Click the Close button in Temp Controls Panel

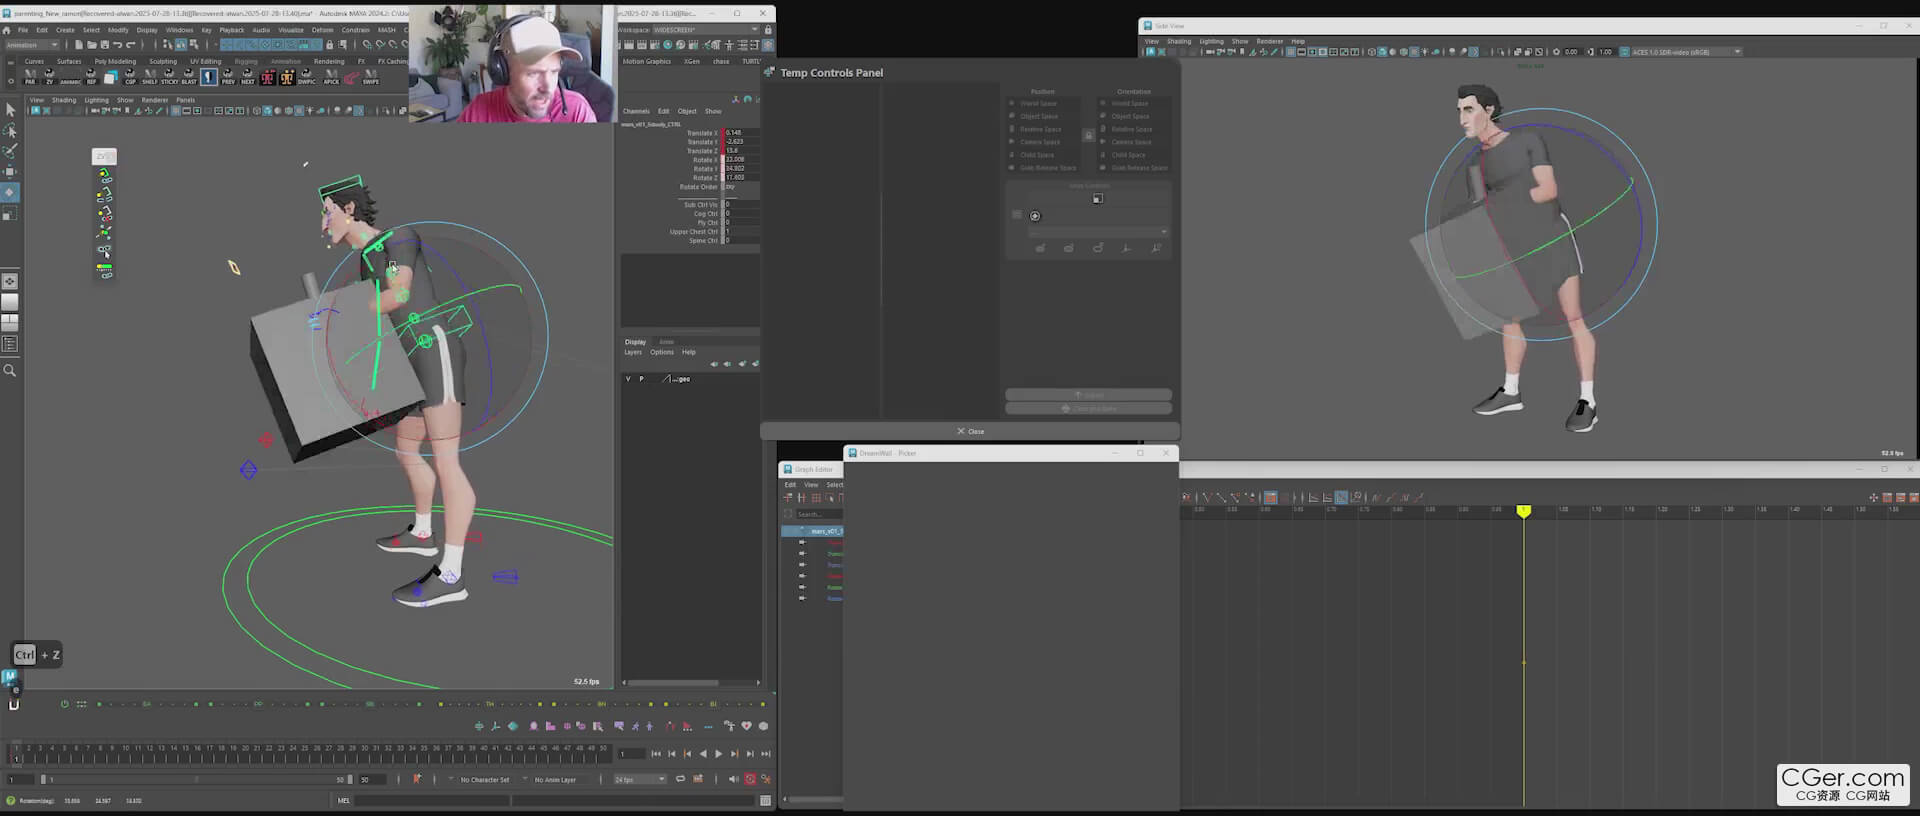tap(970, 431)
